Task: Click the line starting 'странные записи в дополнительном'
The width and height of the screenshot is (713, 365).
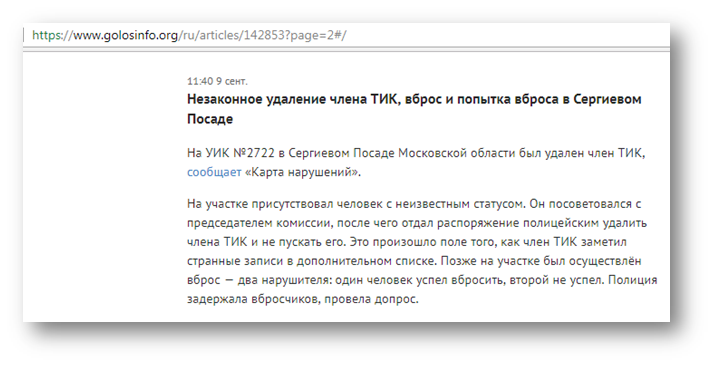Action: click(414, 261)
